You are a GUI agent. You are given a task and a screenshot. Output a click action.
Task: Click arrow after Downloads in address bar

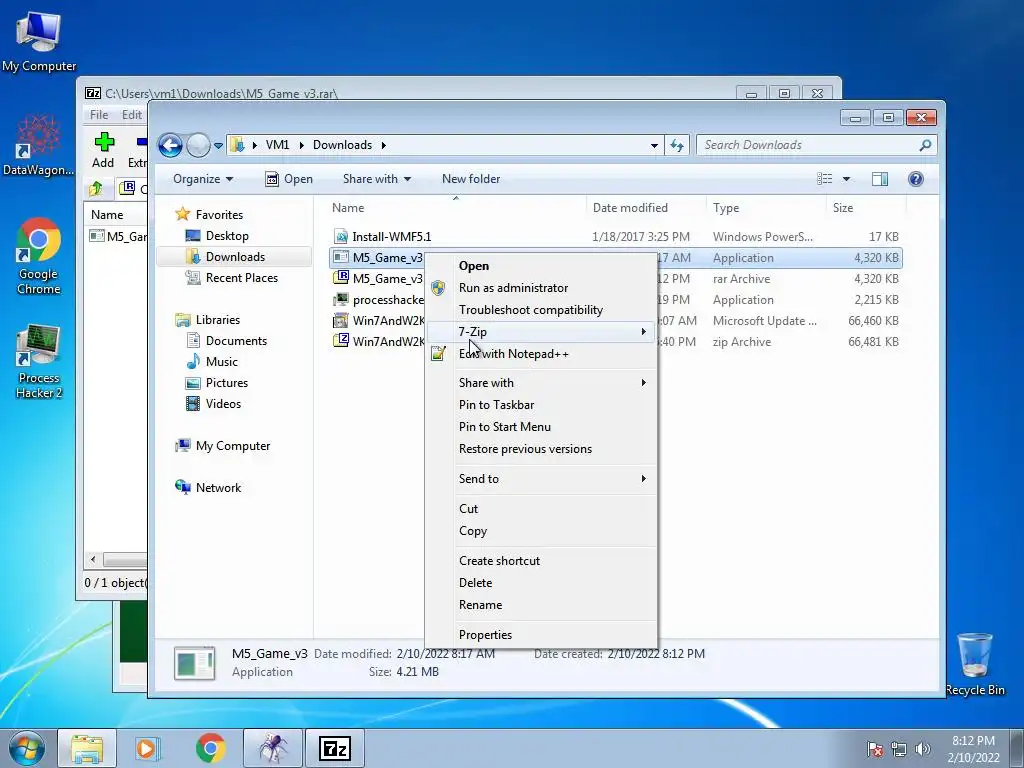384,145
